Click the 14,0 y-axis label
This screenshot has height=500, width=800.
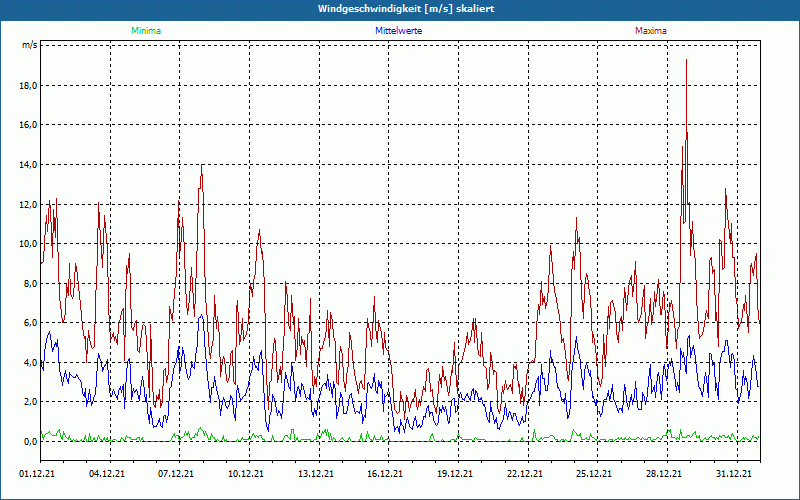coord(28,165)
